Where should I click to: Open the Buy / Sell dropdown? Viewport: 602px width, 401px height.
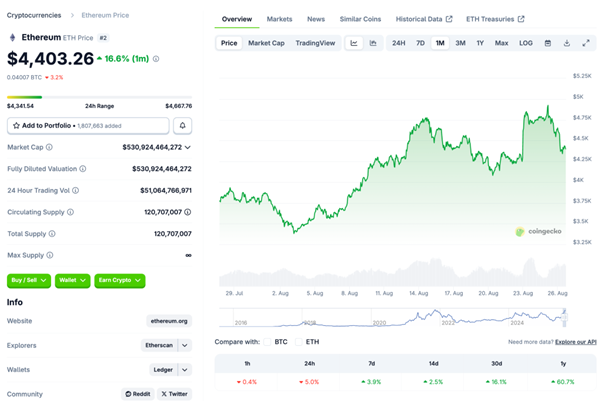coord(29,280)
